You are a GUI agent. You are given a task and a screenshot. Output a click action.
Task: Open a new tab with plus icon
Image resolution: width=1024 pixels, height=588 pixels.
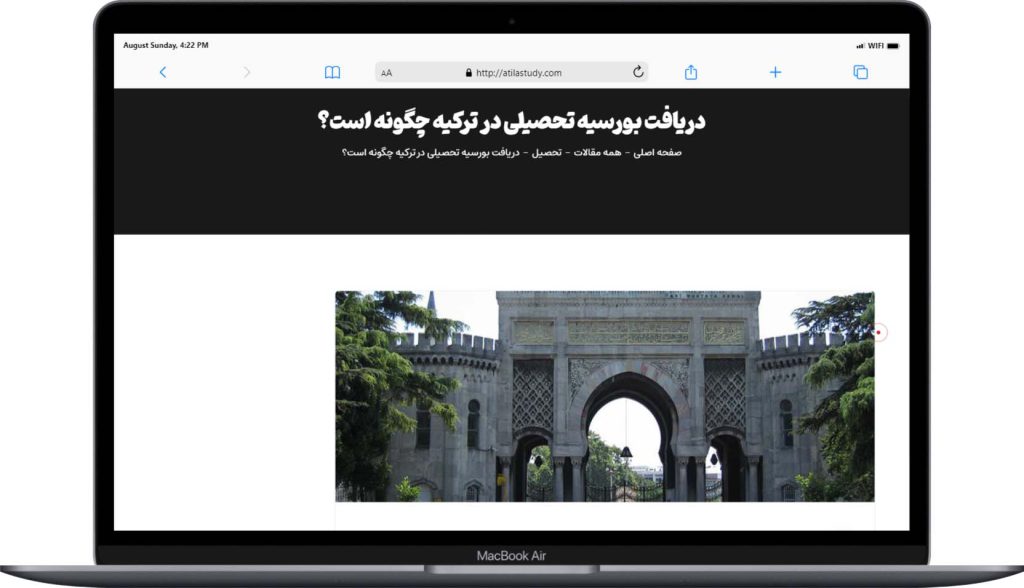pyautogui.click(x=775, y=72)
